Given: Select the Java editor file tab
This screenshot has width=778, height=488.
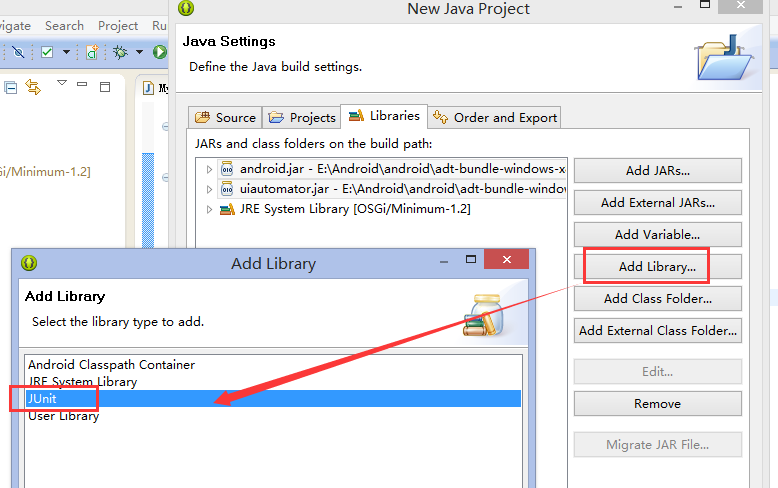Looking at the screenshot, I should pyautogui.click(x=155, y=88).
